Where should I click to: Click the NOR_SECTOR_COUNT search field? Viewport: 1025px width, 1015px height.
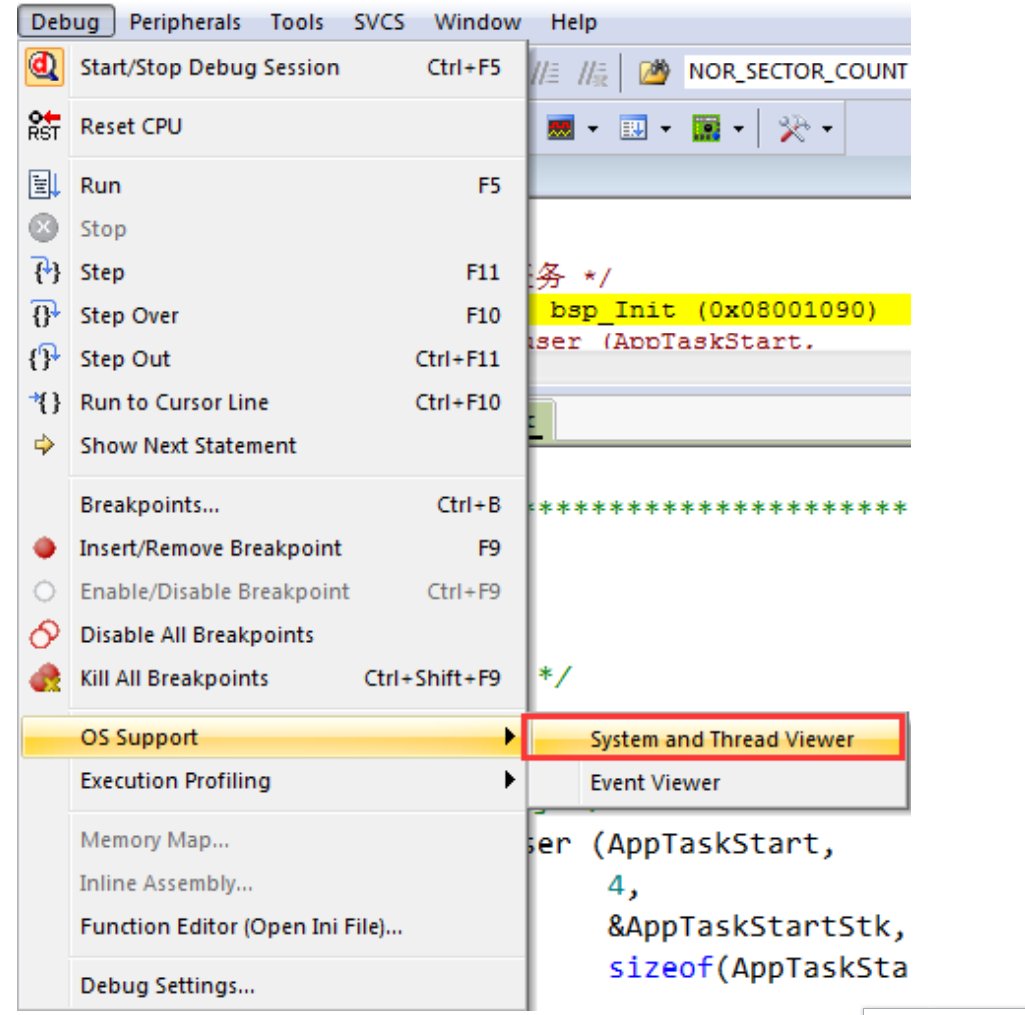(x=798, y=71)
